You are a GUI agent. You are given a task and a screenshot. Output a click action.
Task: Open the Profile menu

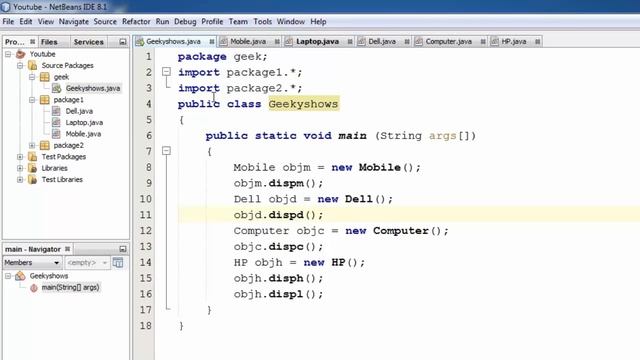(x=212, y=22)
